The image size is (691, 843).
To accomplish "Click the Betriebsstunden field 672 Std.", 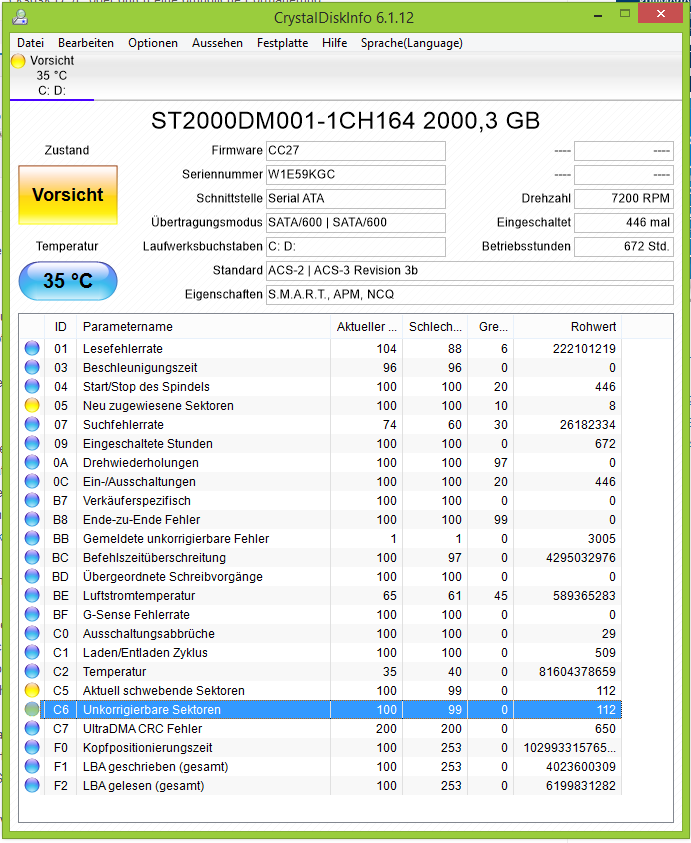I will coord(624,246).
